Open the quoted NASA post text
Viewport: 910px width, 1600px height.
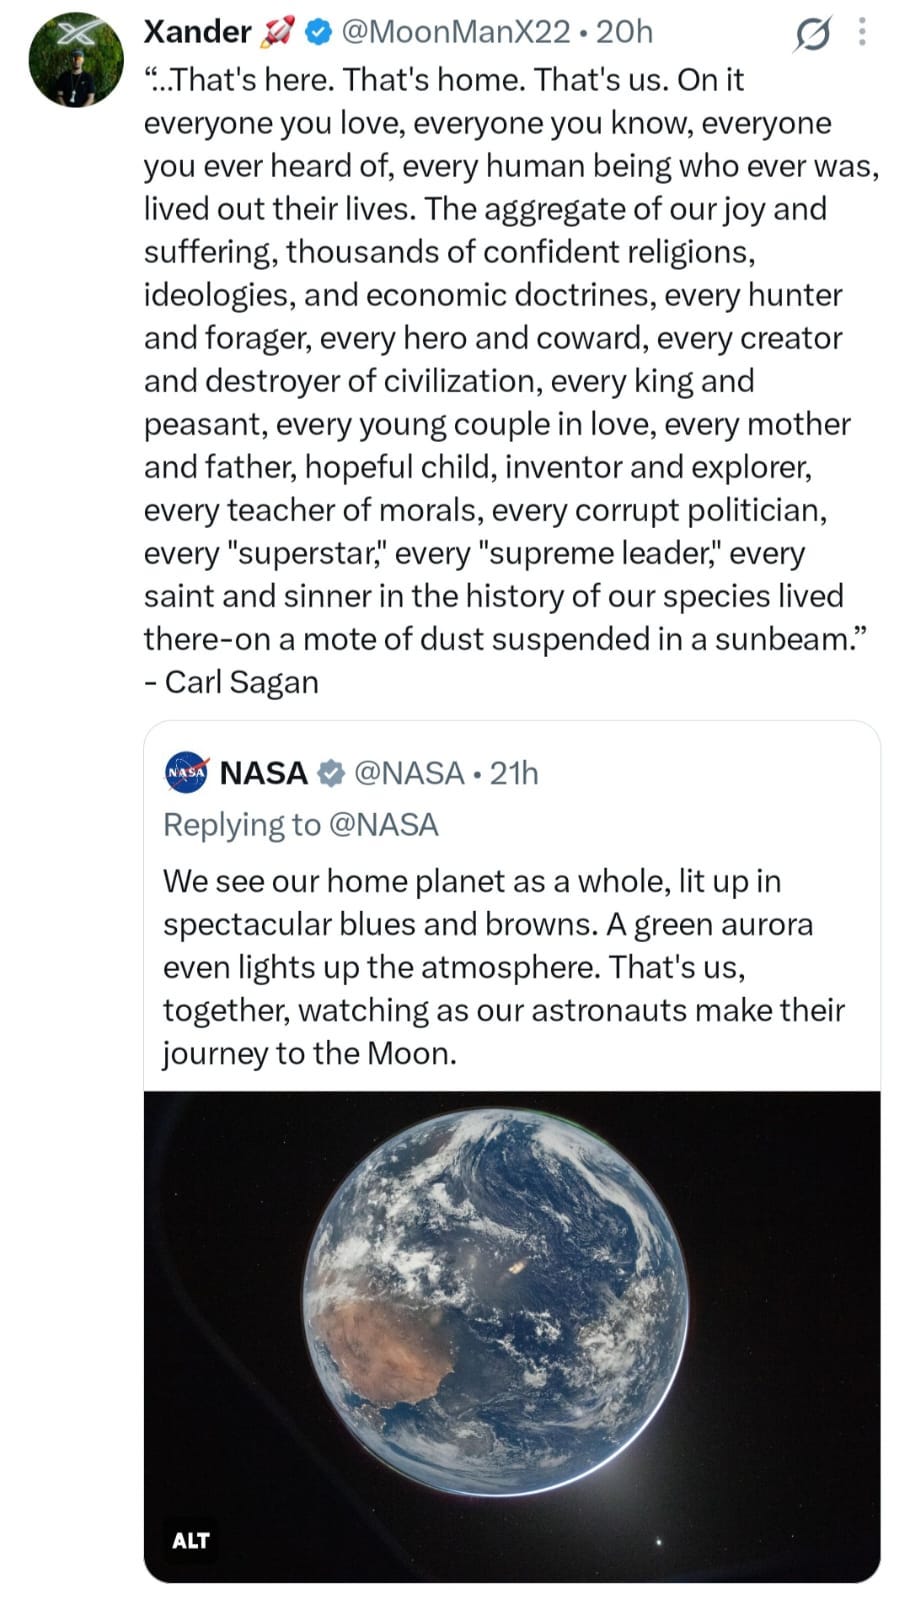coord(504,967)
